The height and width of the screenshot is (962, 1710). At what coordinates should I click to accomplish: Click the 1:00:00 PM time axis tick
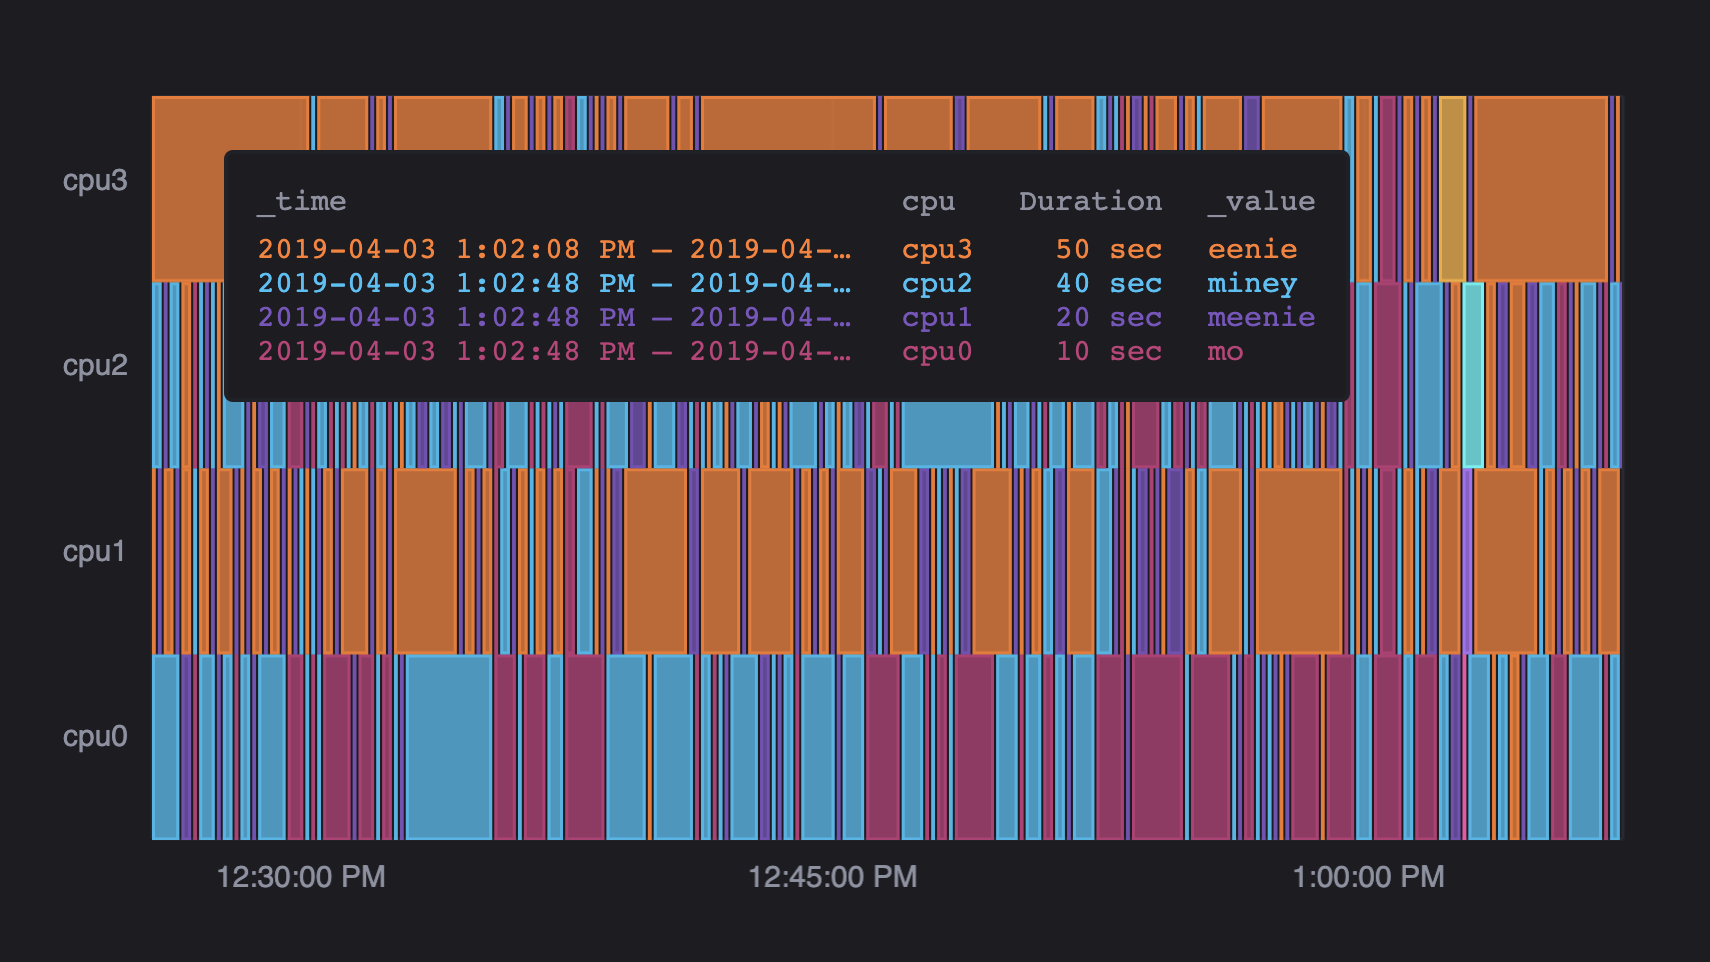[1368, 877]
